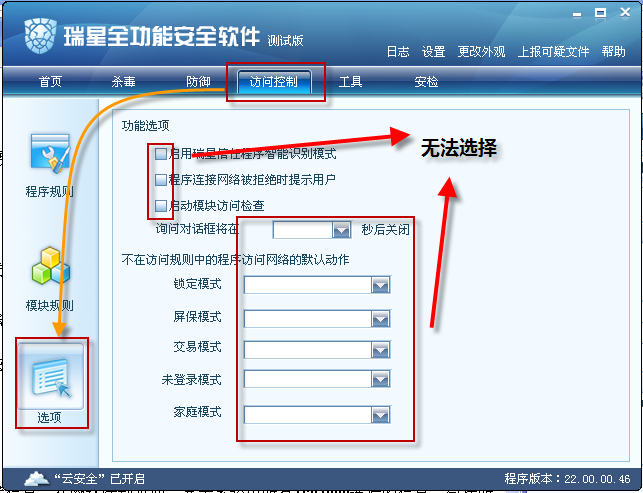The width and height of the screenshot is (643, 493).
Task: Minimize the Rising security window
Action: [577, 15]
